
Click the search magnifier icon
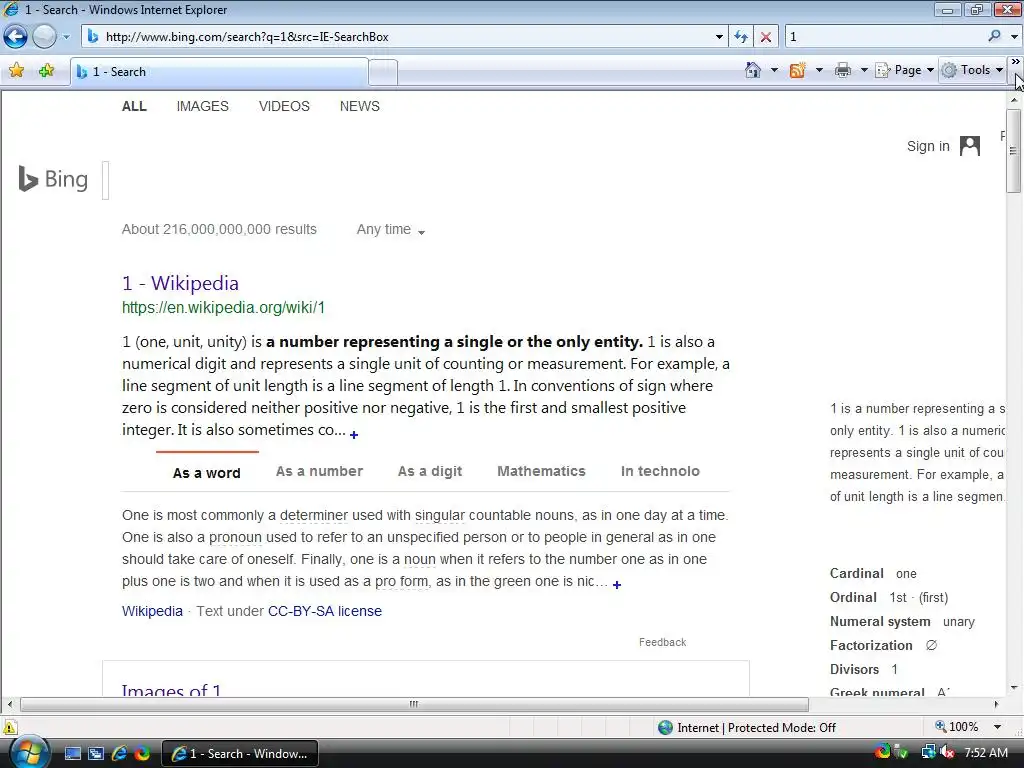click(995, 36)
